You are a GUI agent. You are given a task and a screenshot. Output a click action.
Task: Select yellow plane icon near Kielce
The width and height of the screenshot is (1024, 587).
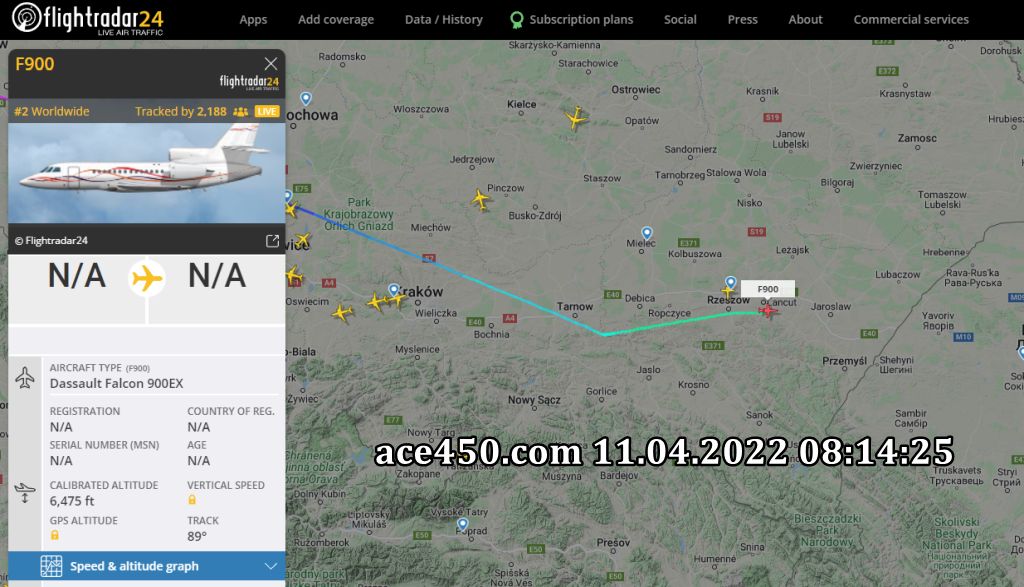point(575,118)
